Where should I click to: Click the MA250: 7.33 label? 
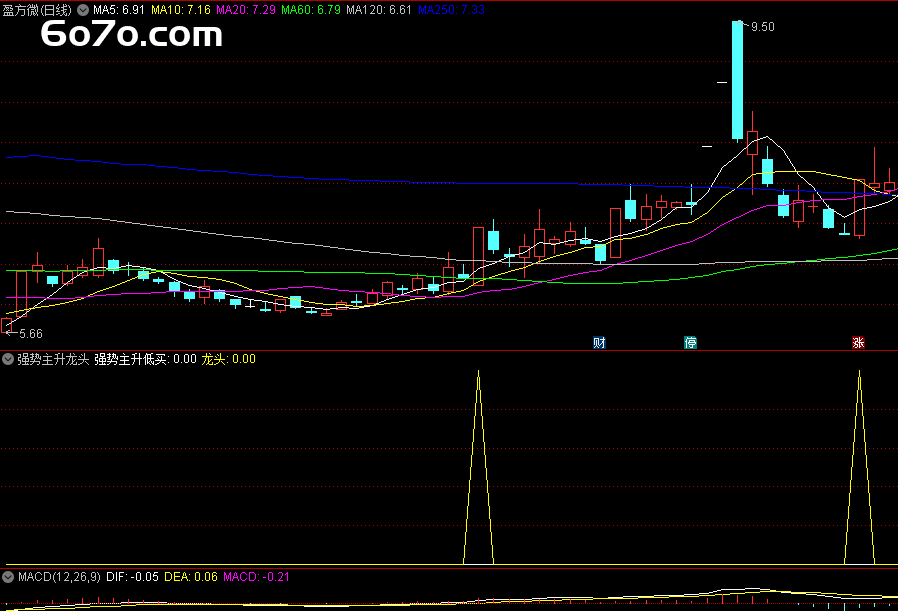[x=451, y=10]
